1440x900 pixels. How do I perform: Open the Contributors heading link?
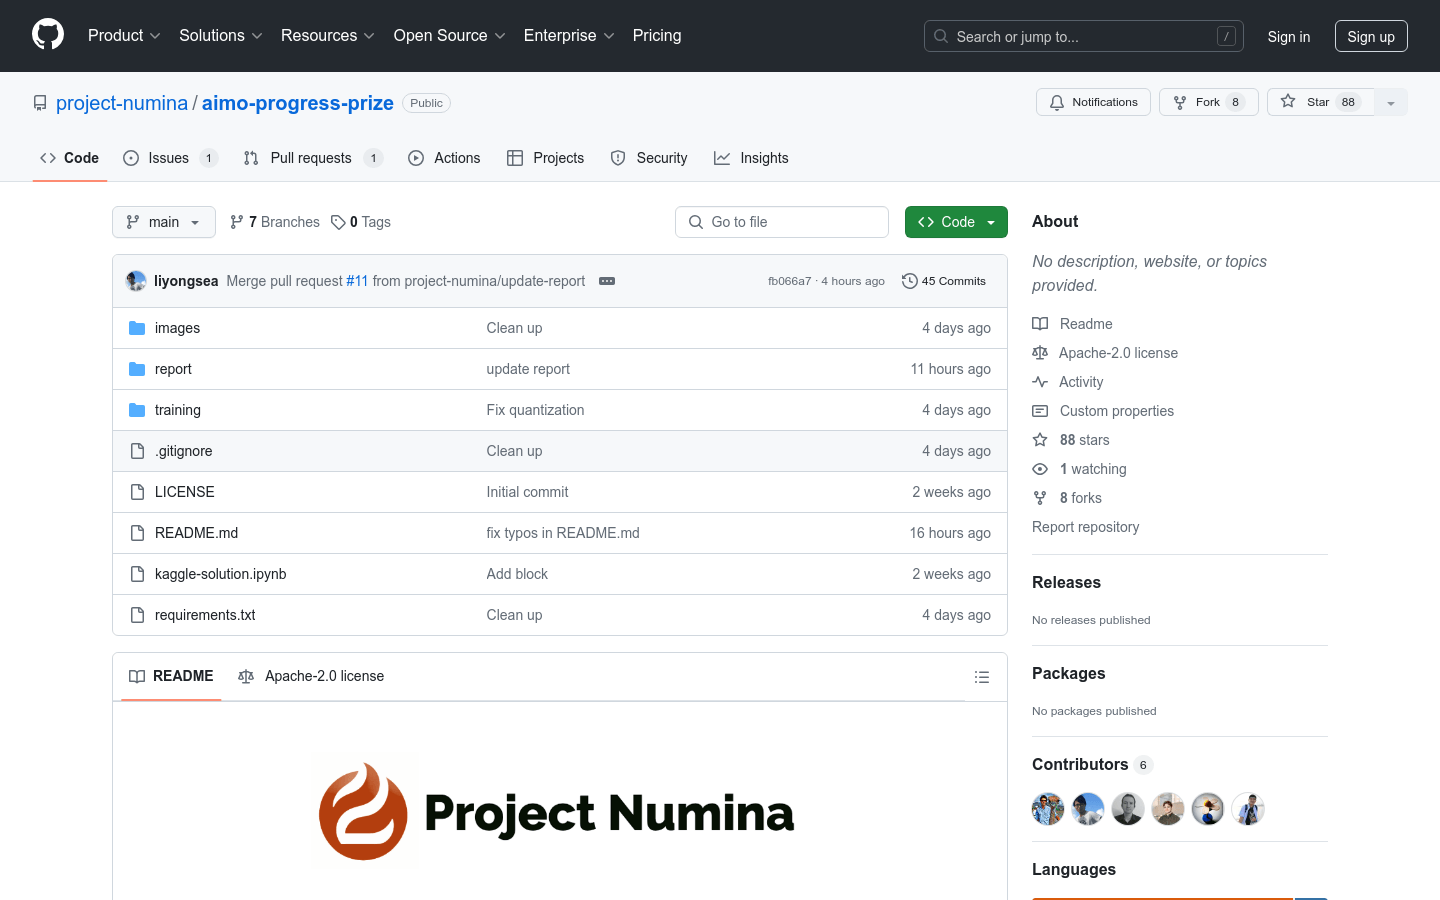click(x=1092, y=764)
